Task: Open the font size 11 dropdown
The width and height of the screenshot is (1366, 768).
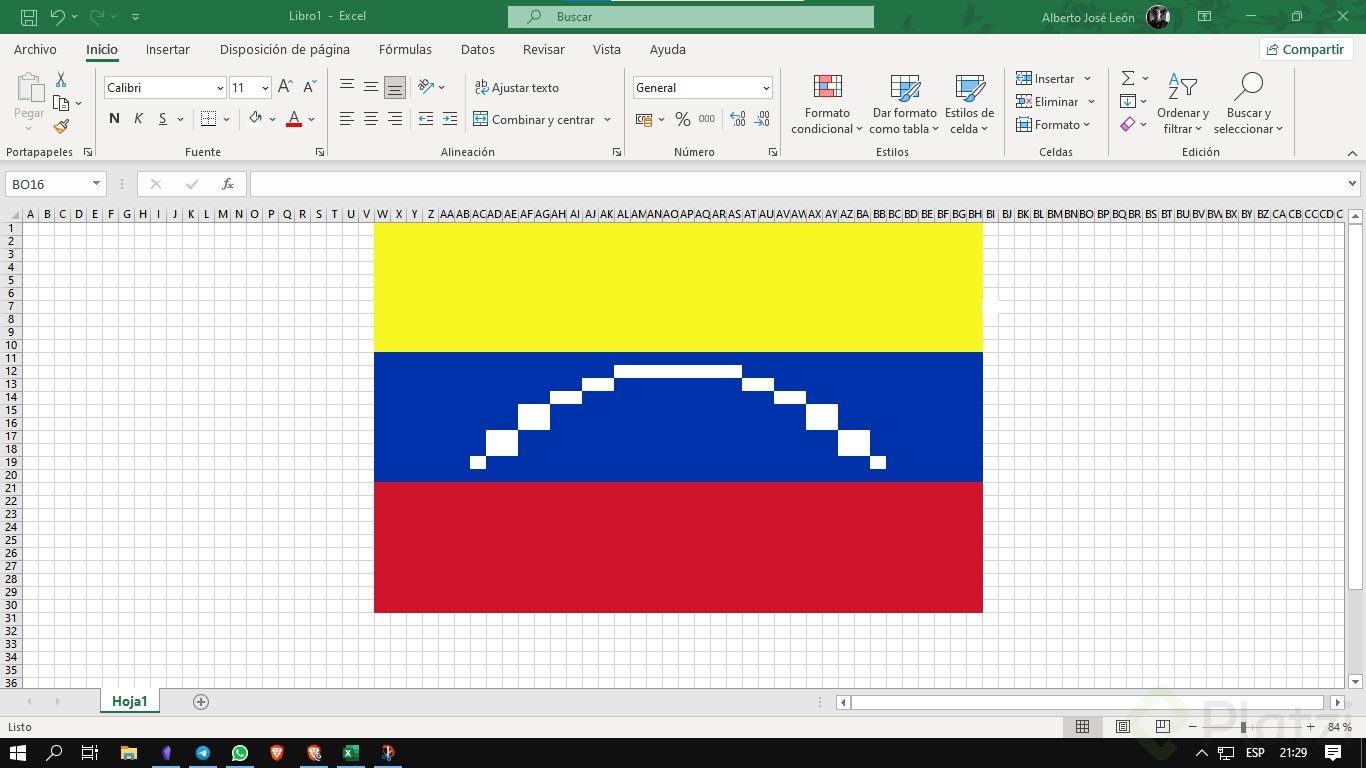Action: tap(265, 88)
